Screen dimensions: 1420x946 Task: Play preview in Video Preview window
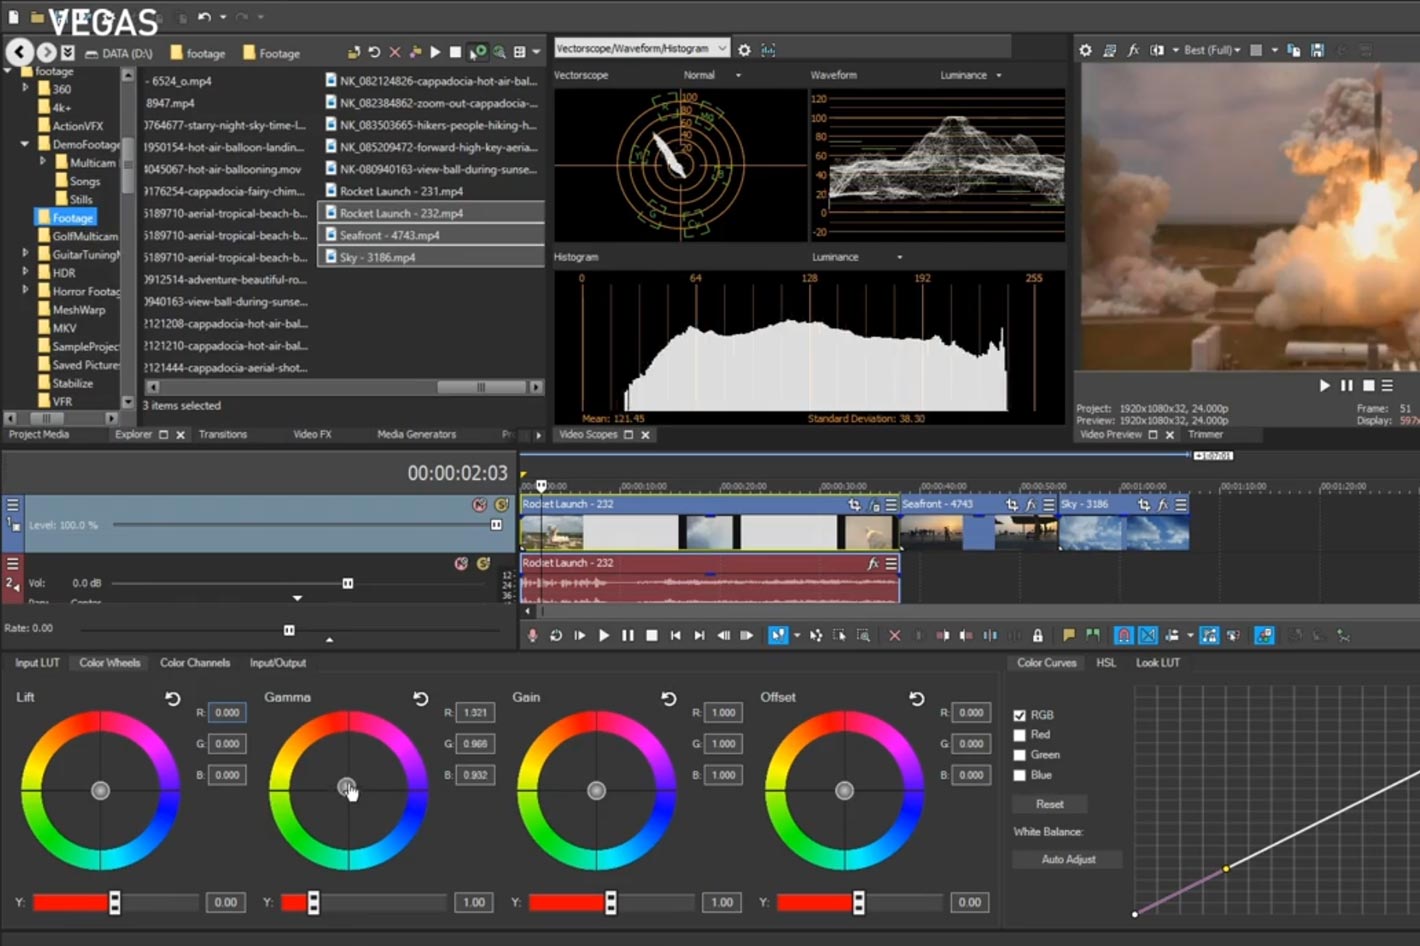click(1325, 385)
